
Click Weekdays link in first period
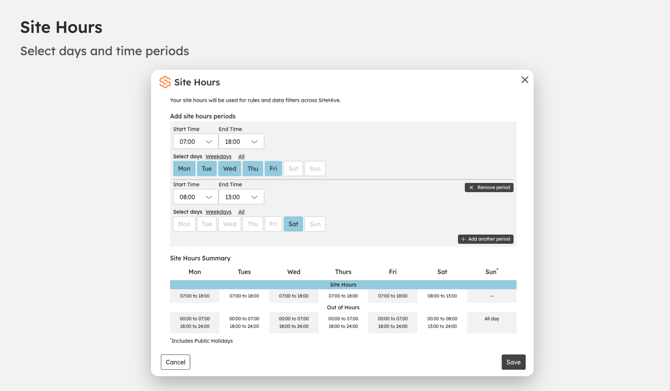[x=218, y=156]
